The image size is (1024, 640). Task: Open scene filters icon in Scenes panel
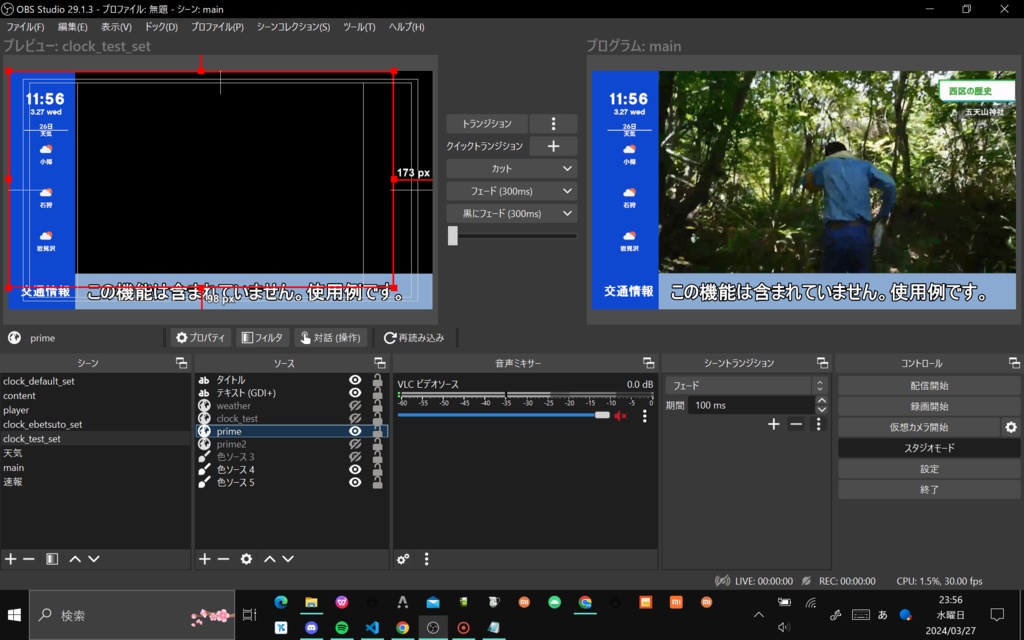[52, 559]
